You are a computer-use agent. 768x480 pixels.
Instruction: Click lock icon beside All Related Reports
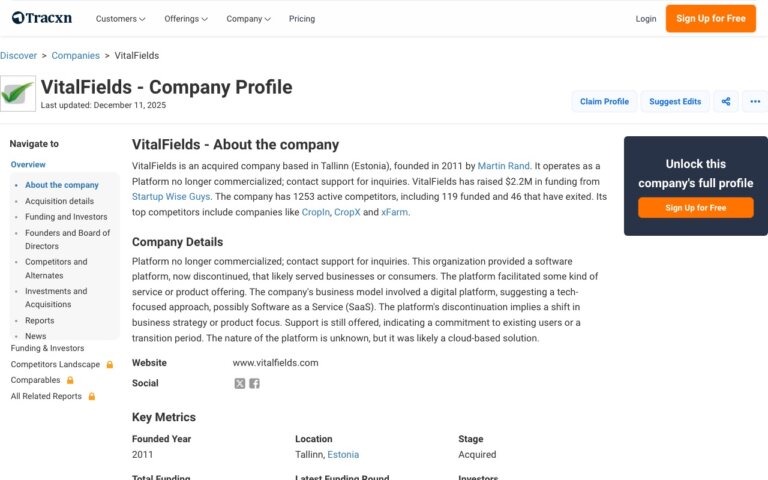click(92, 397)
